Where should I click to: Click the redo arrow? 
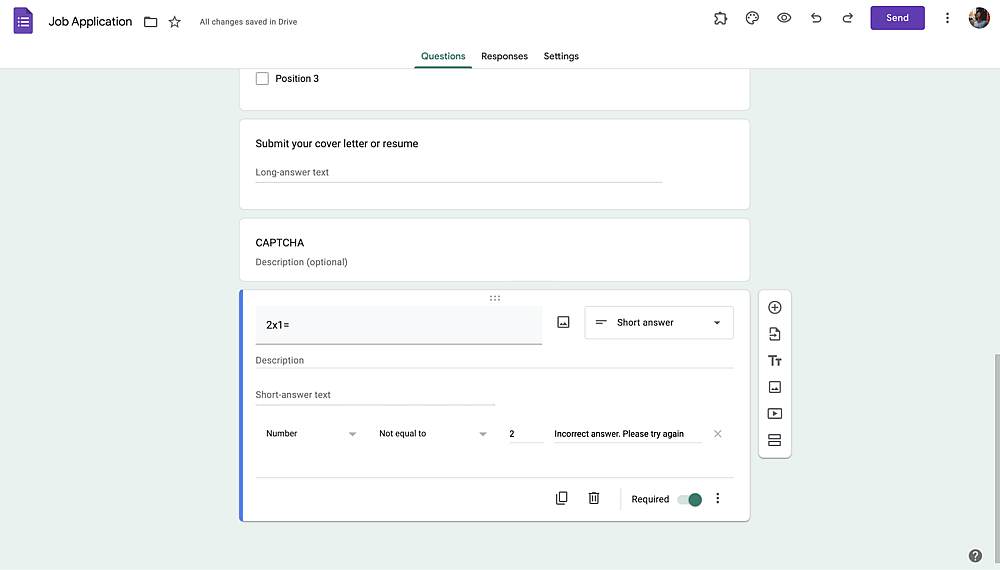tap(848, 18)
